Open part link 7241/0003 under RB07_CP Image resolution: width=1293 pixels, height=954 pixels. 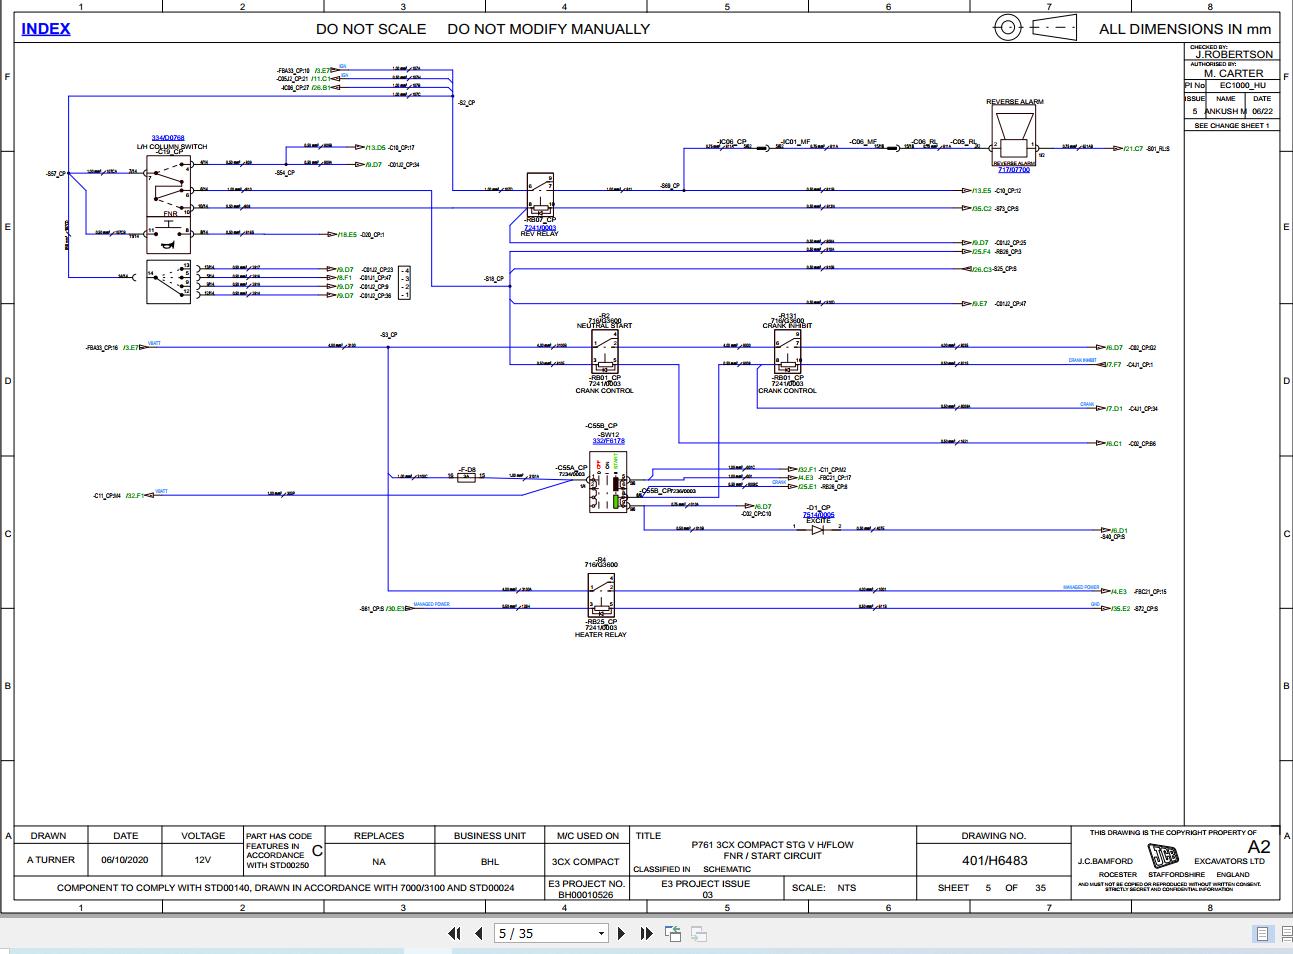pos(540,227)
